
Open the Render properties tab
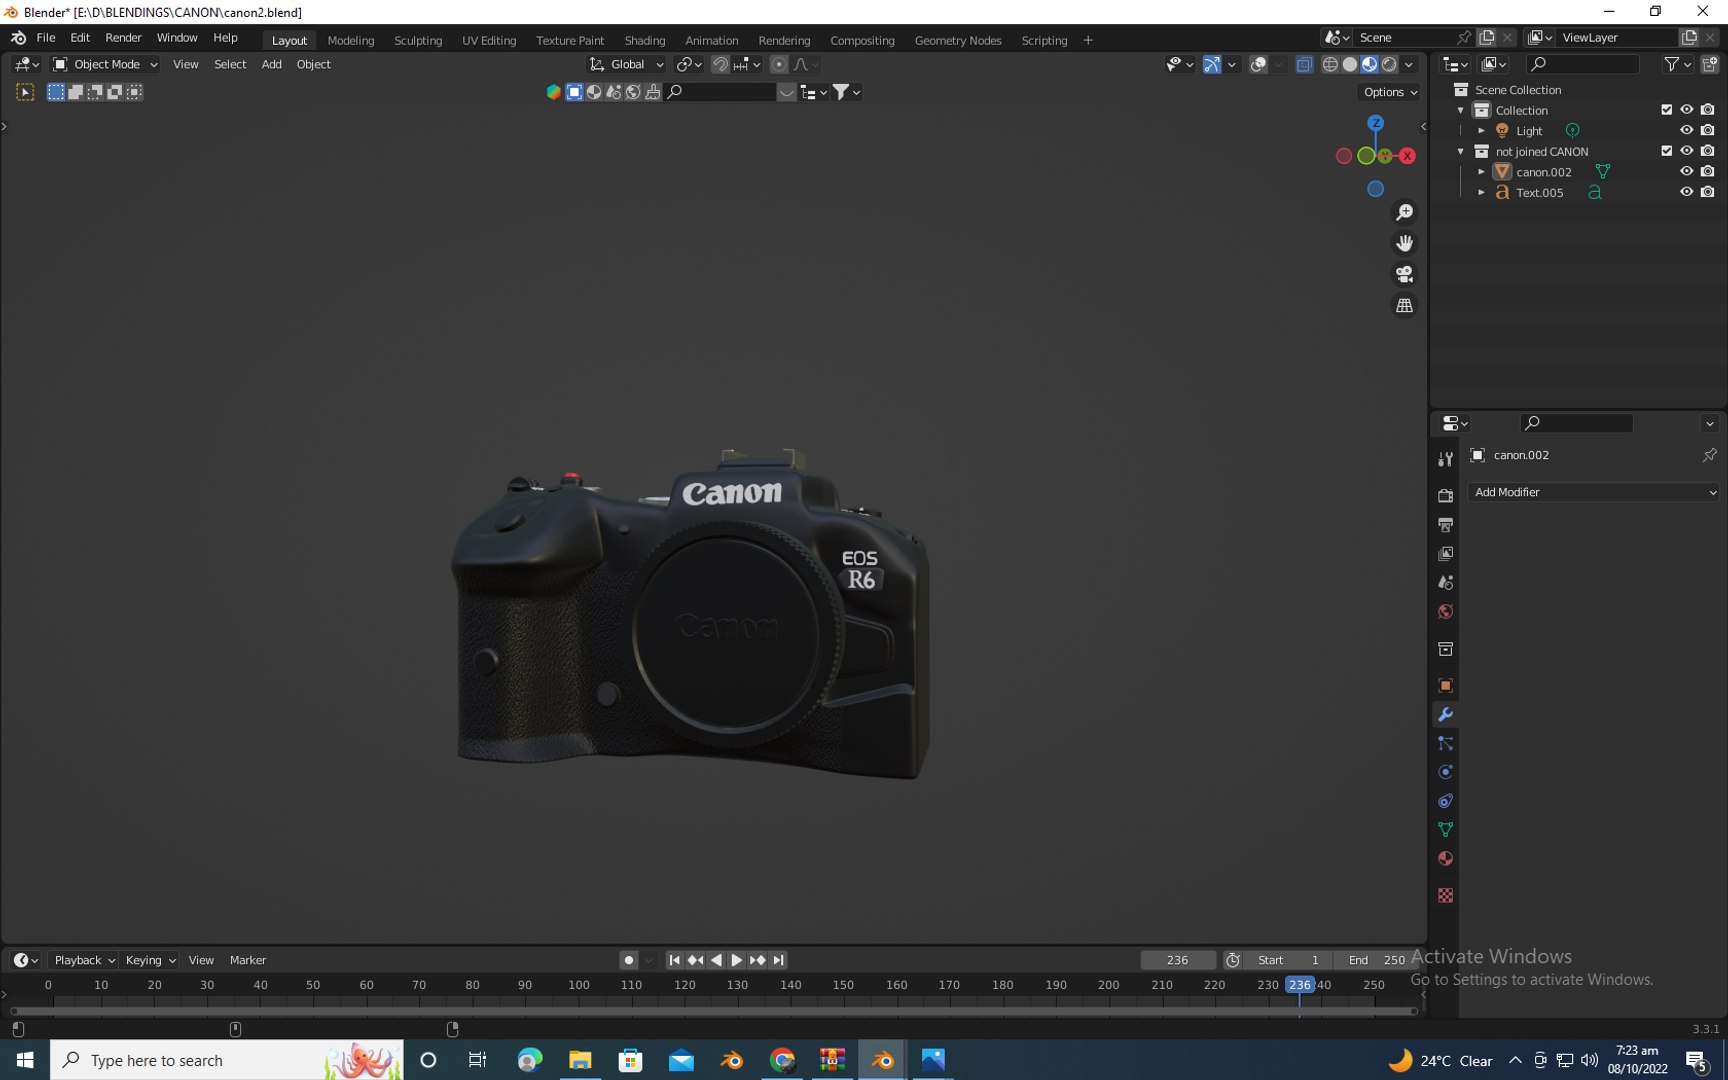(x=1445, y=495)
